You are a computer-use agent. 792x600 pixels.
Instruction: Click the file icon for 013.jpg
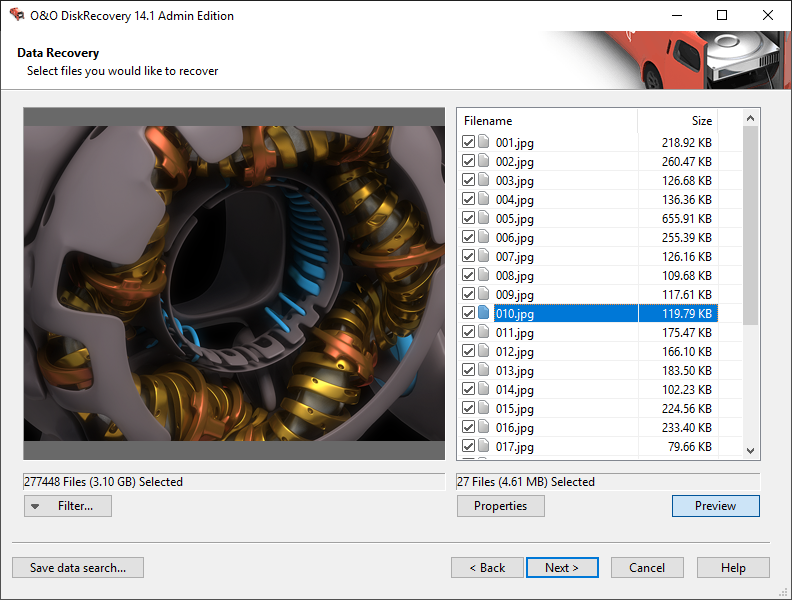coord(485,371)
